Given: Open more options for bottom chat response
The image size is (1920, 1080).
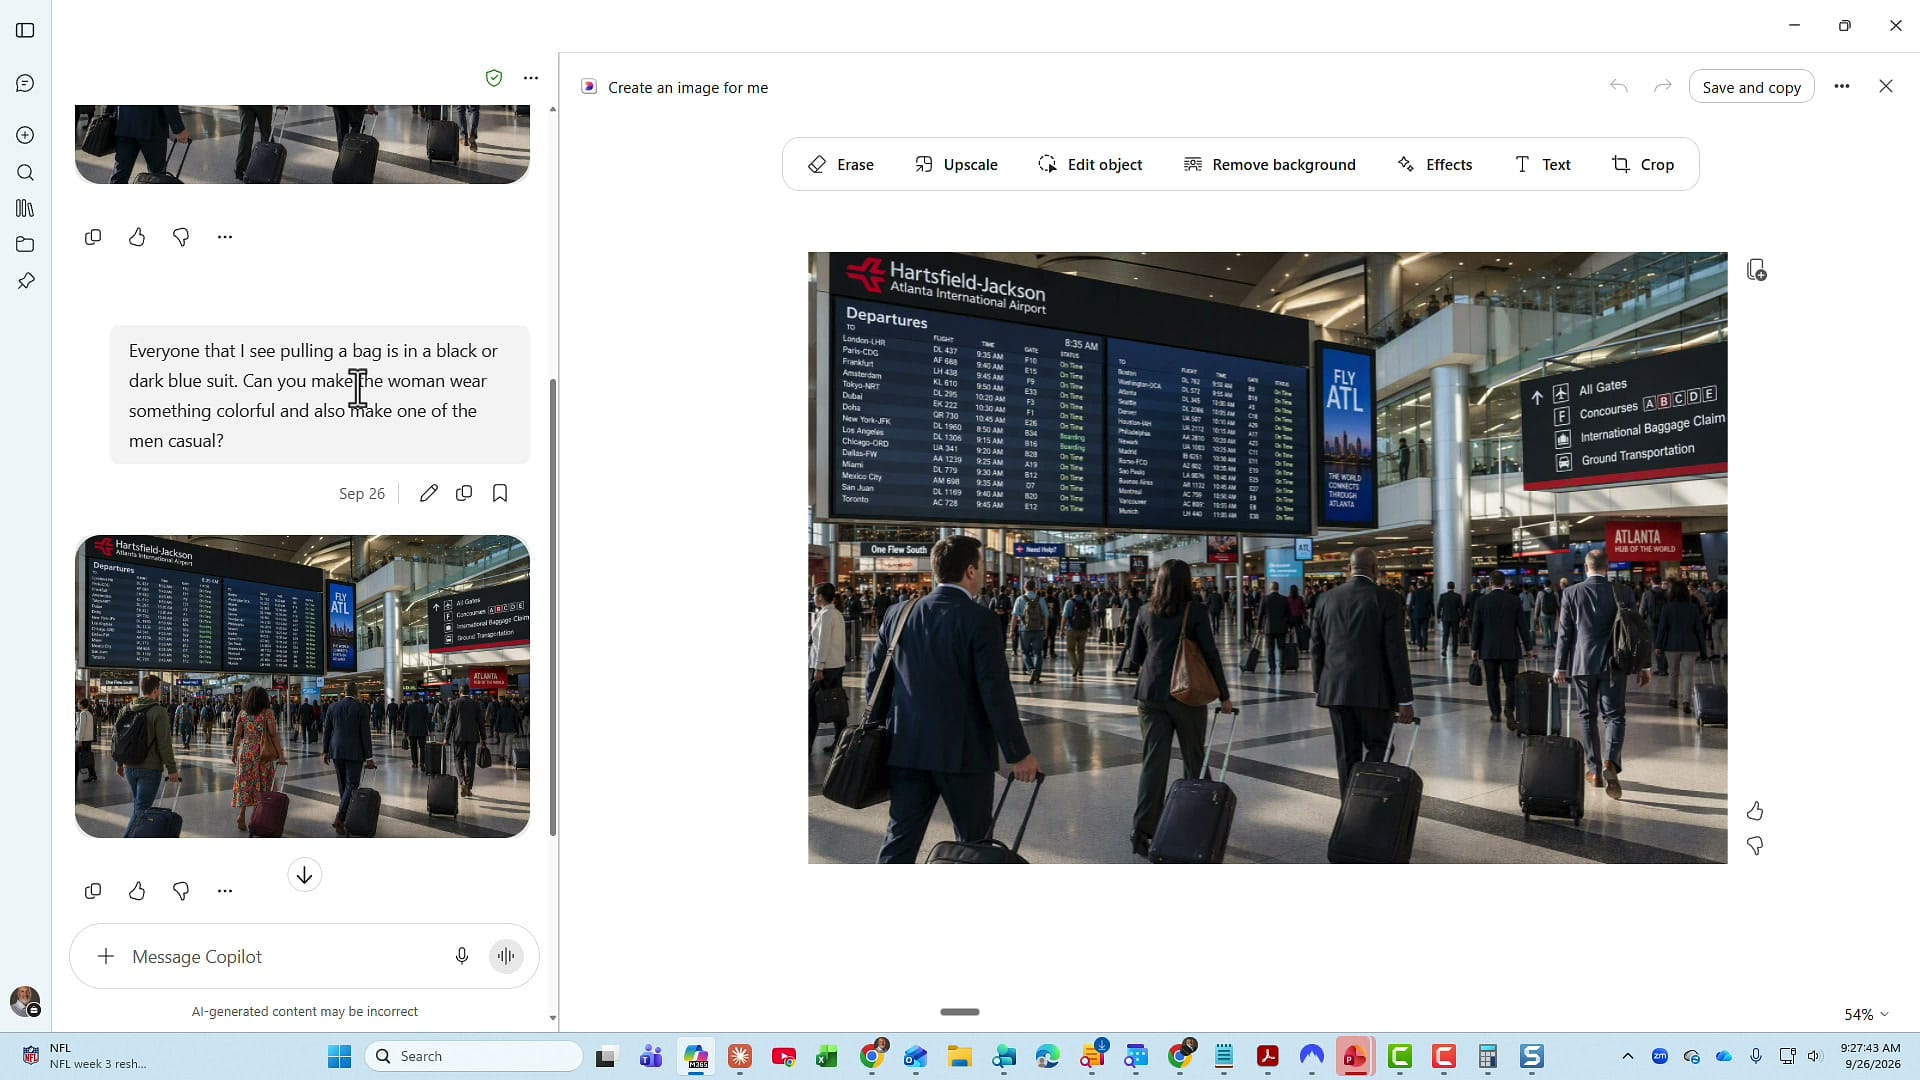Looking at the screenshot, I should click(225, 891).
